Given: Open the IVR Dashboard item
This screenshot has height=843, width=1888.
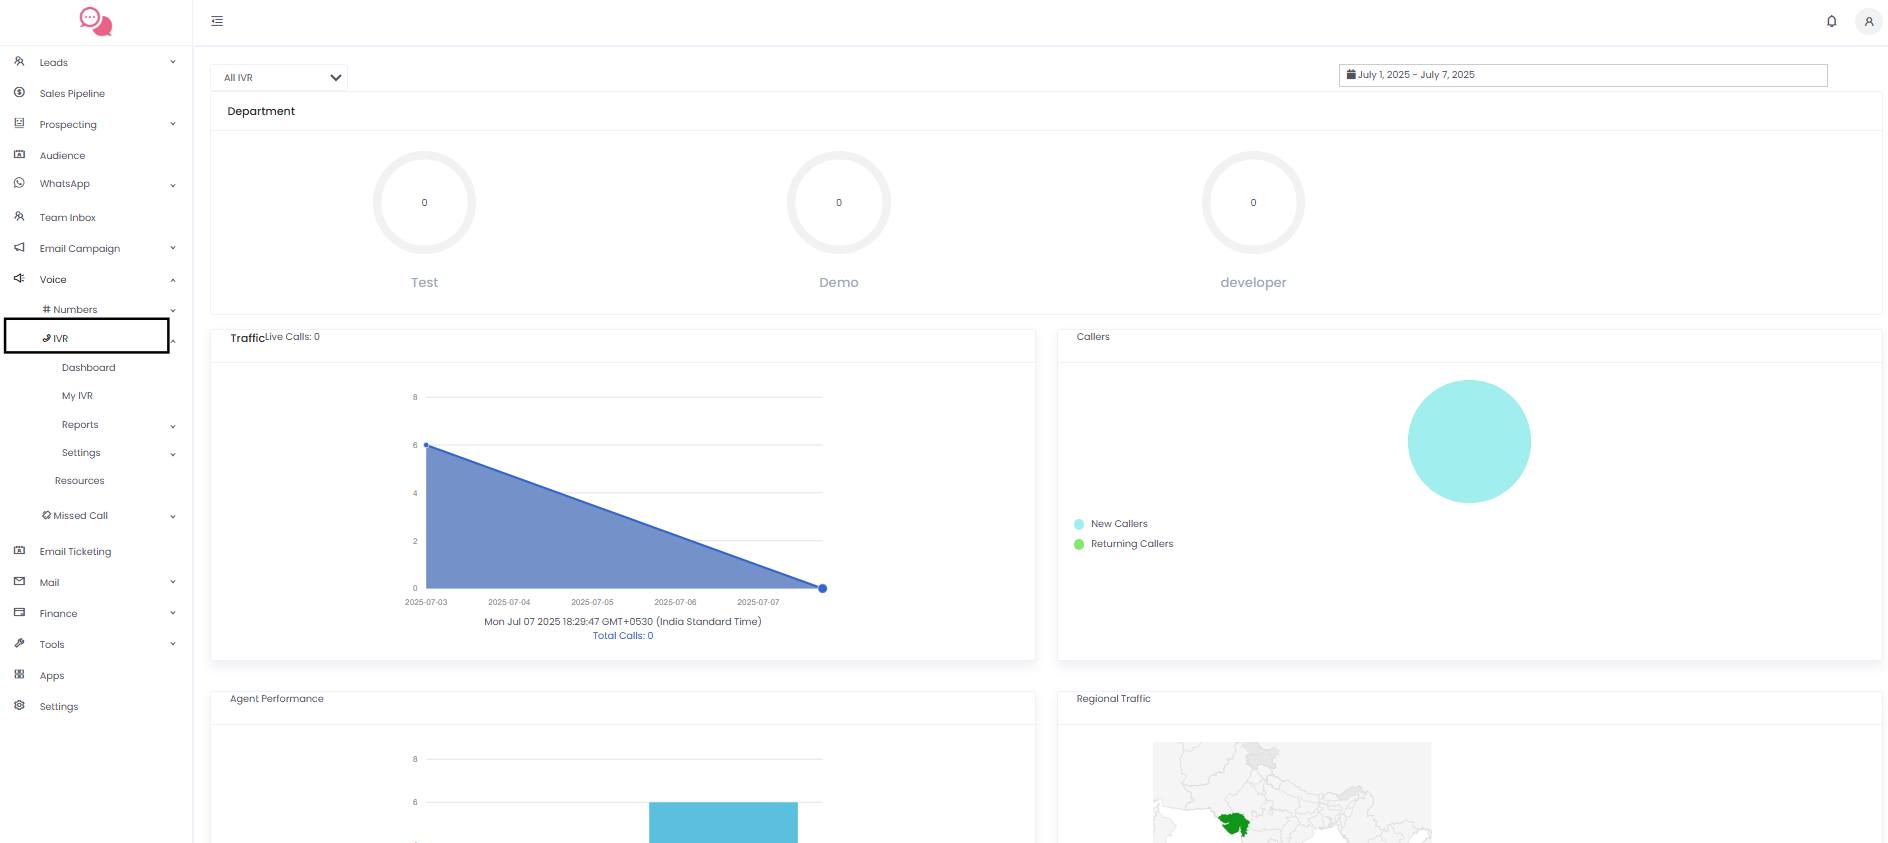Looking at the screenshot, I should coord(89,368).
